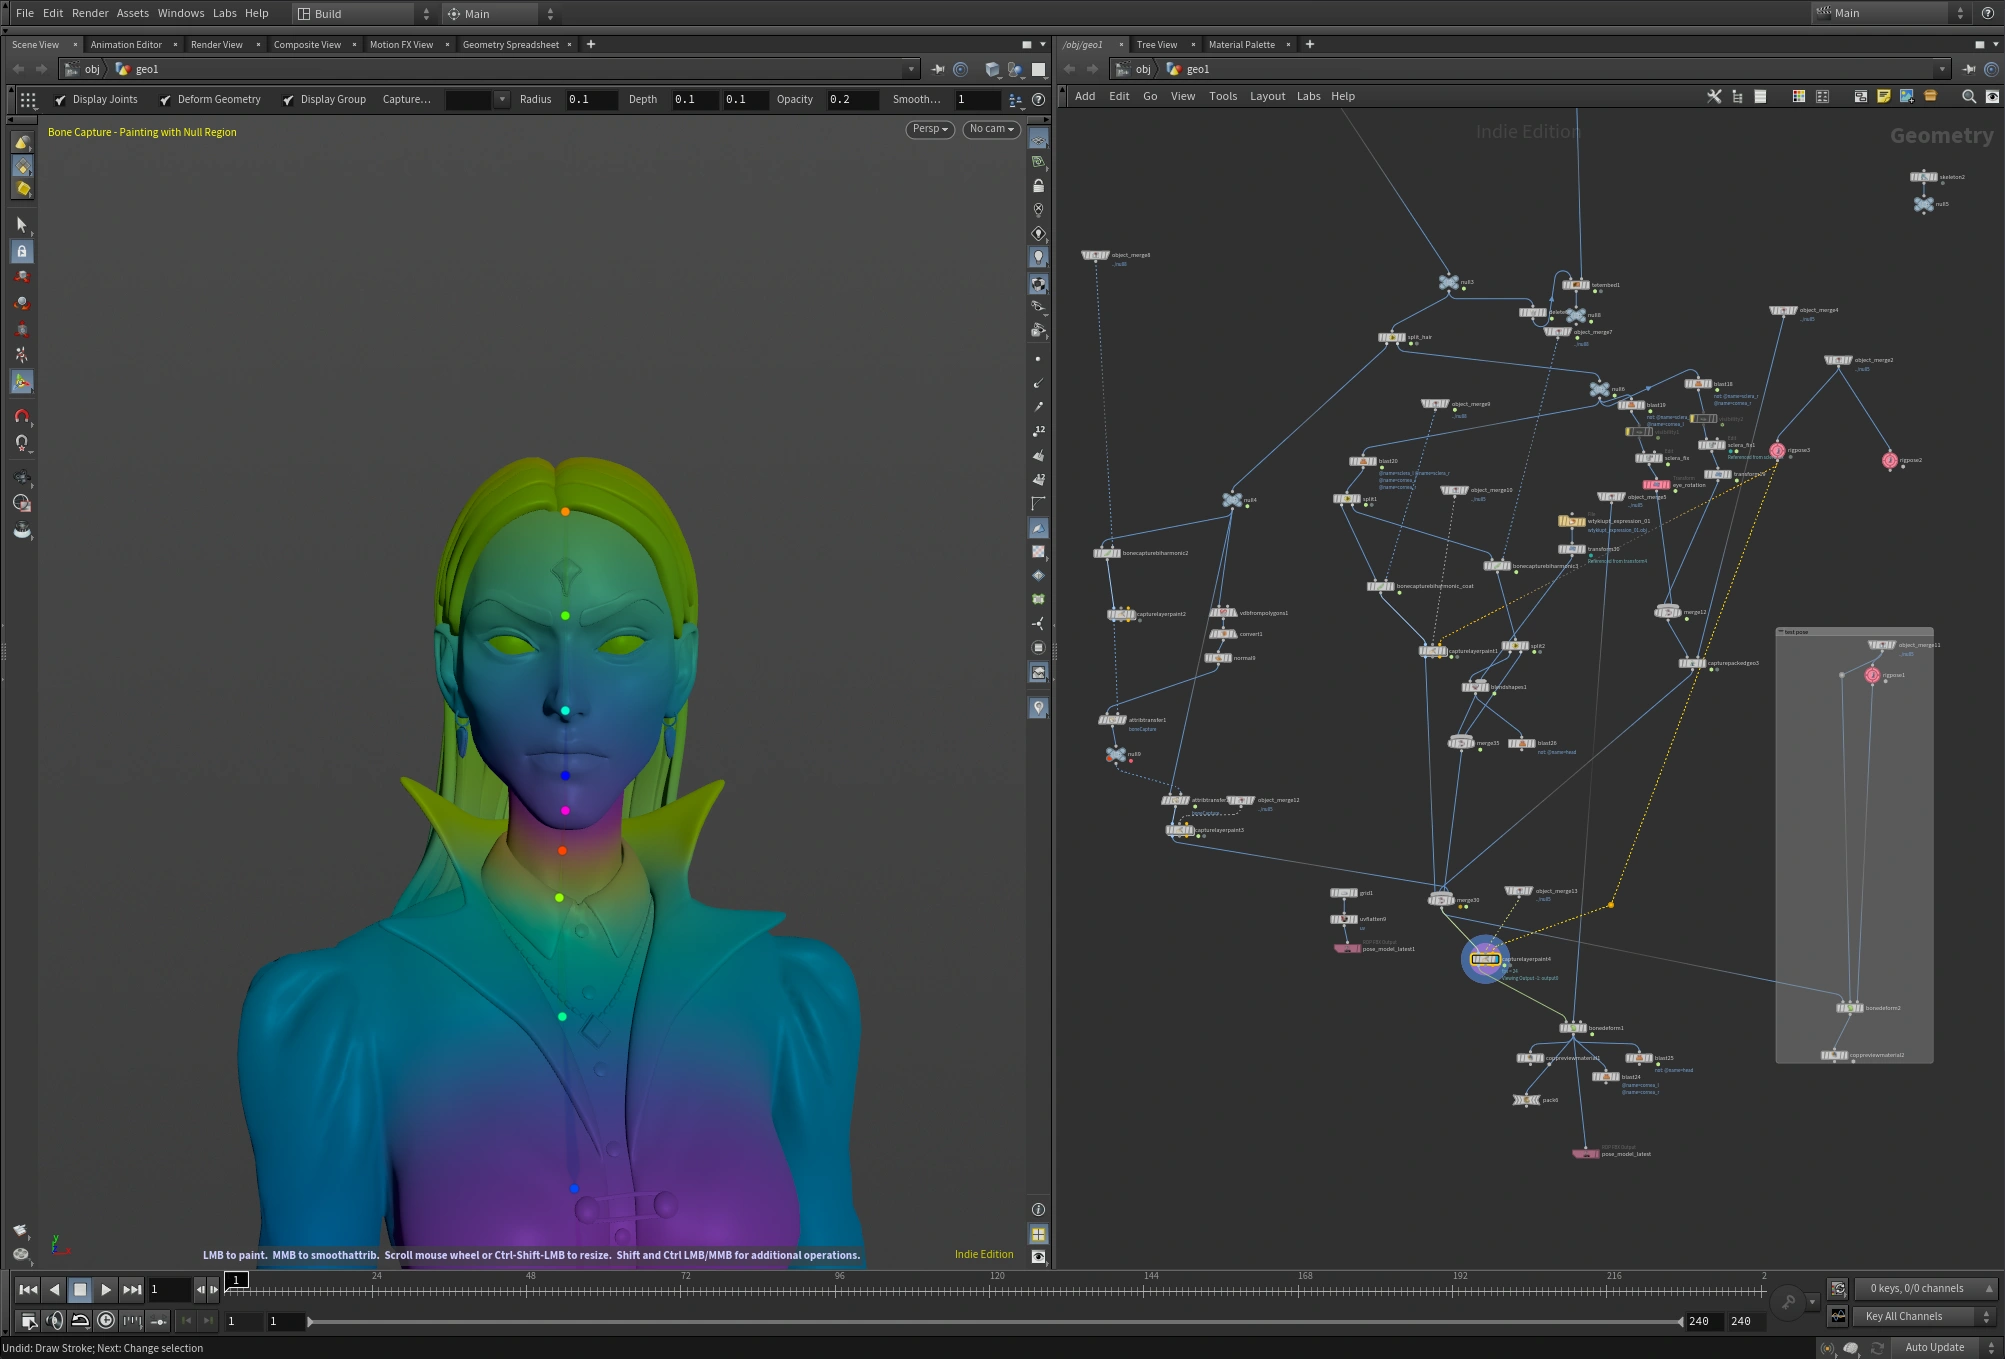The height and width of the screenshot is (1359, 2005).
Task: Open the Layout menu in network editor
Action: (1267, 97)
